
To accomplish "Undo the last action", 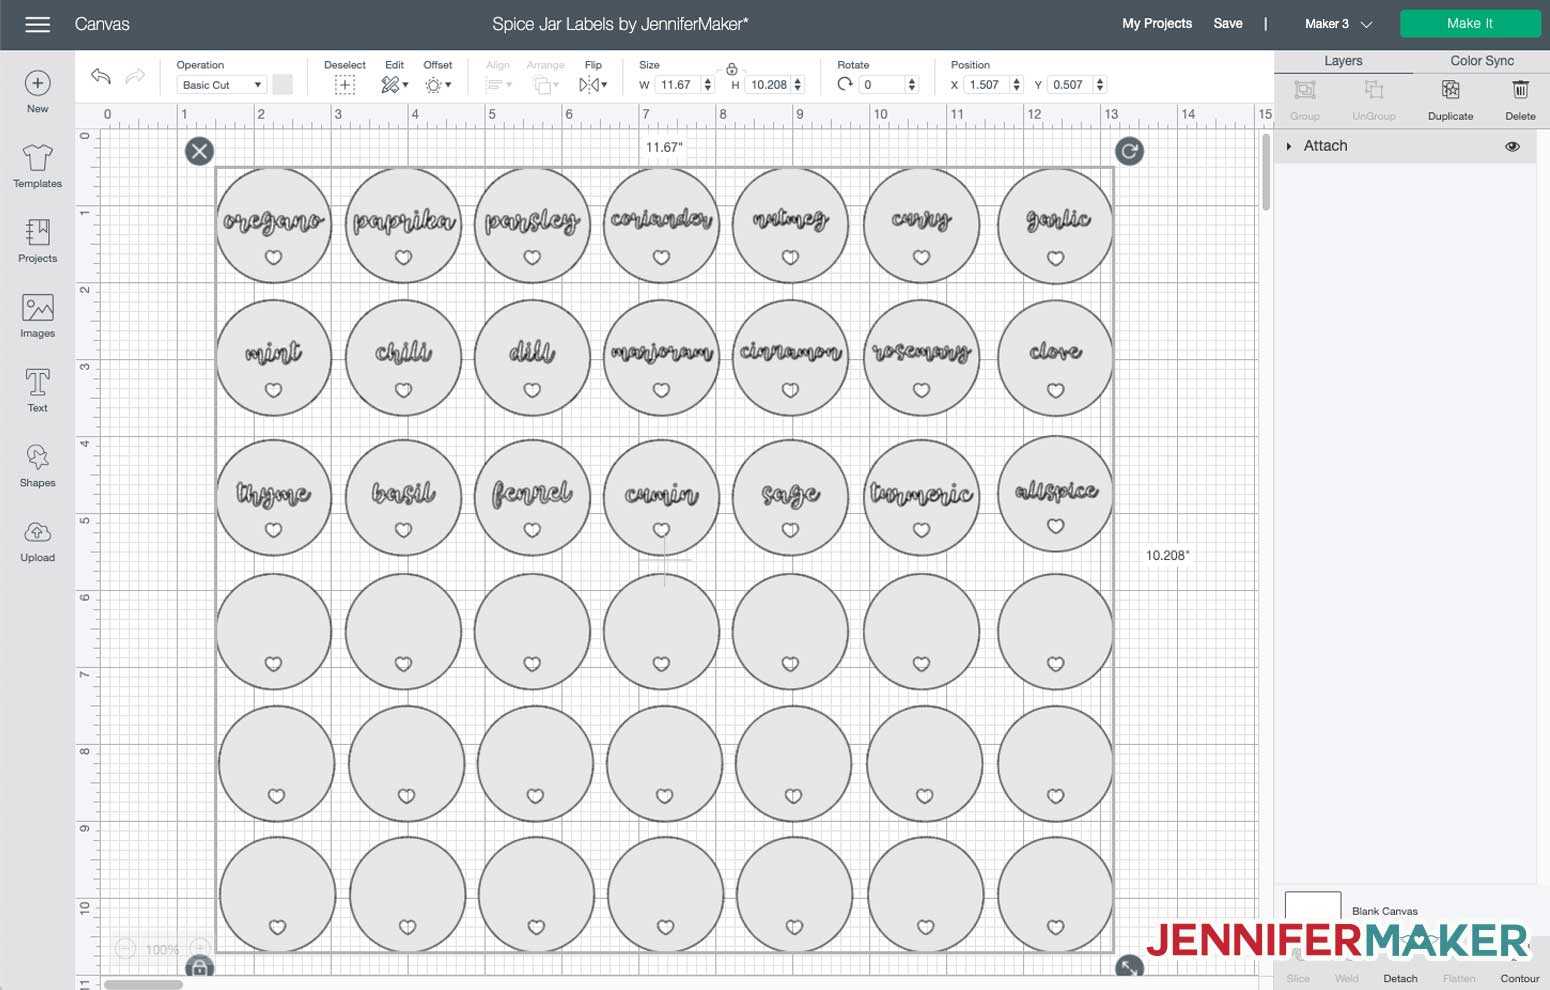I will point(100,76).
